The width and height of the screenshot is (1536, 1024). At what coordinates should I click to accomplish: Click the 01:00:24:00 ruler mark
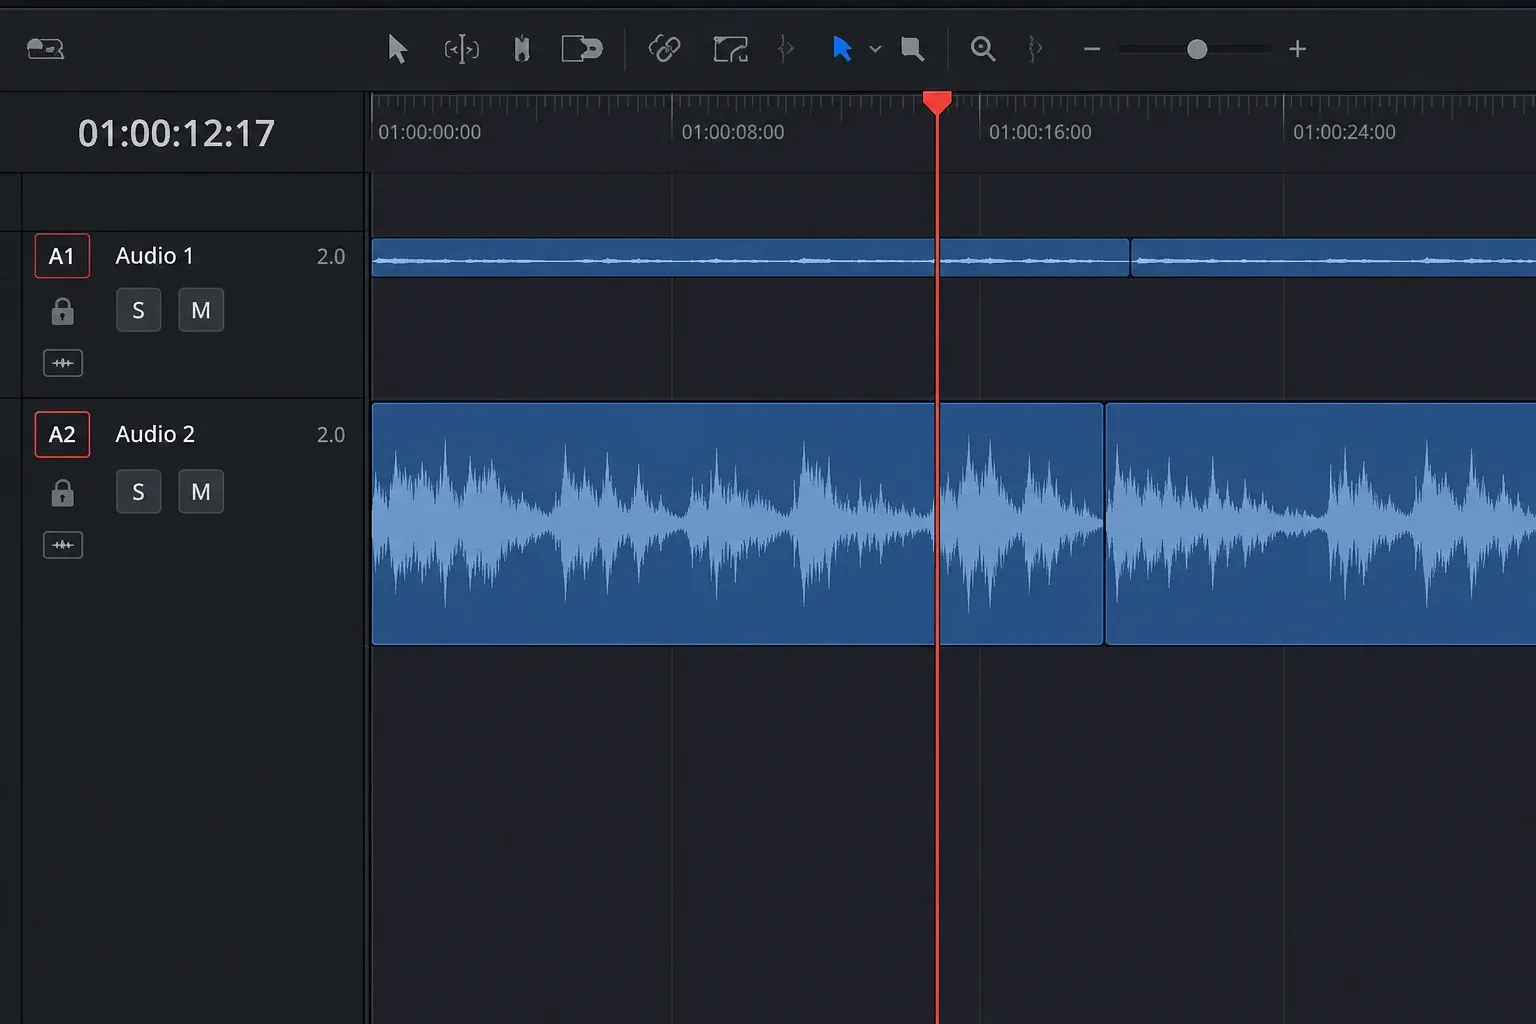1344,132
